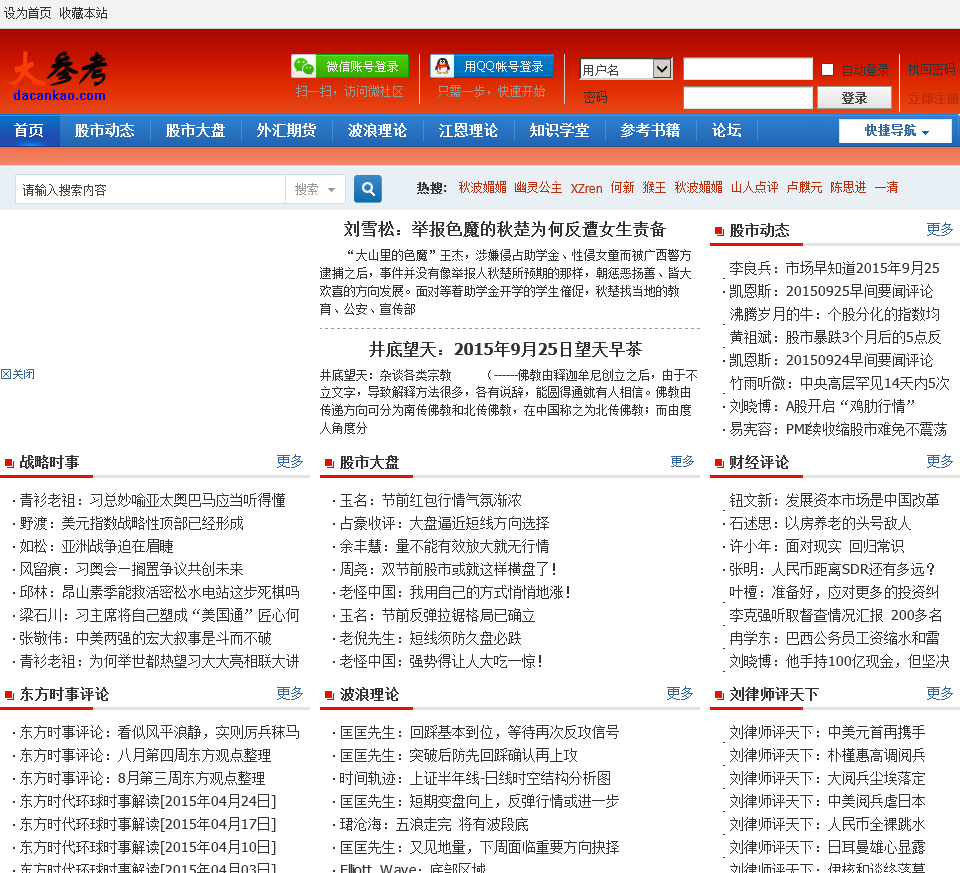The height and width of the screenshot is (873, 960).
Task: Focus the password input field
Action: pos(748,98)
